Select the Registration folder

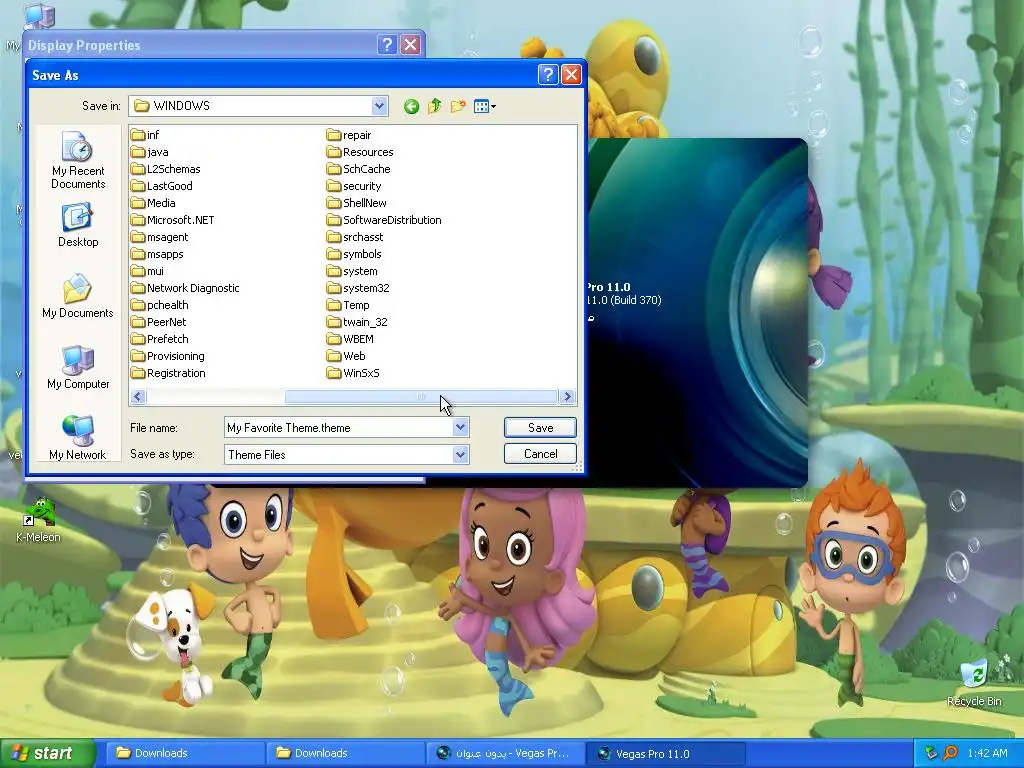pos(168,372)
